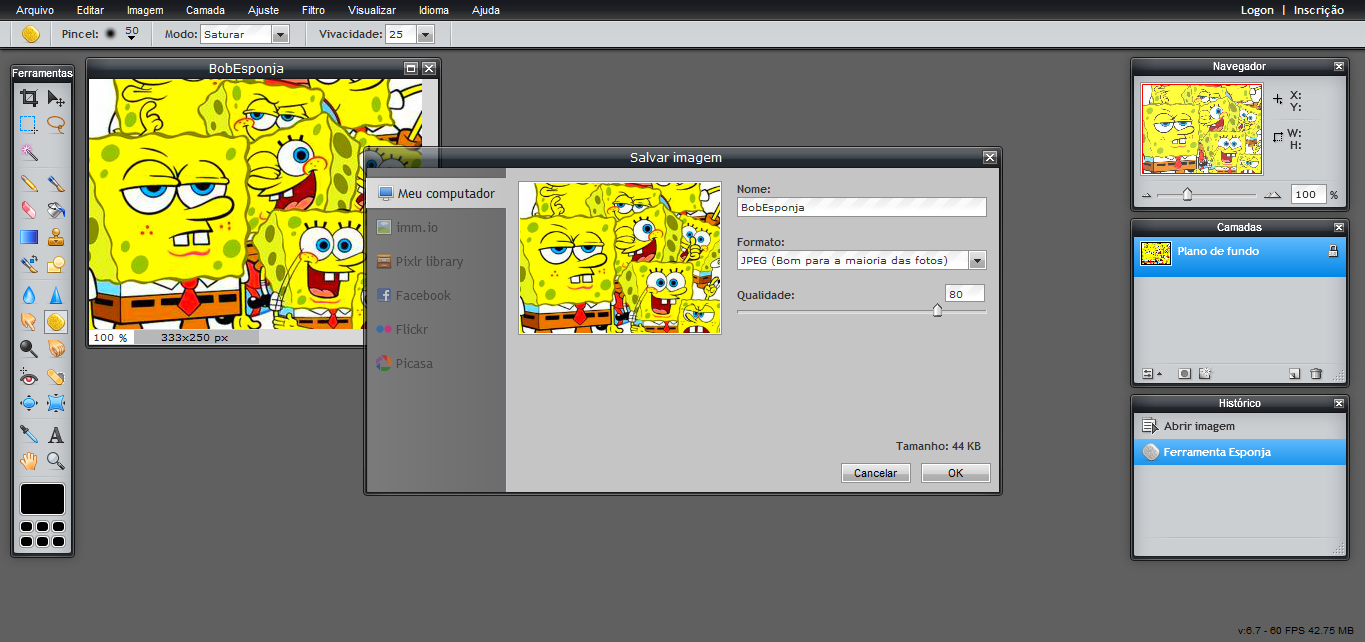Image resolution: width=1365 pixels, height=642 pixels.
Task: Select the Bloat tool
Action: point(29,404)
